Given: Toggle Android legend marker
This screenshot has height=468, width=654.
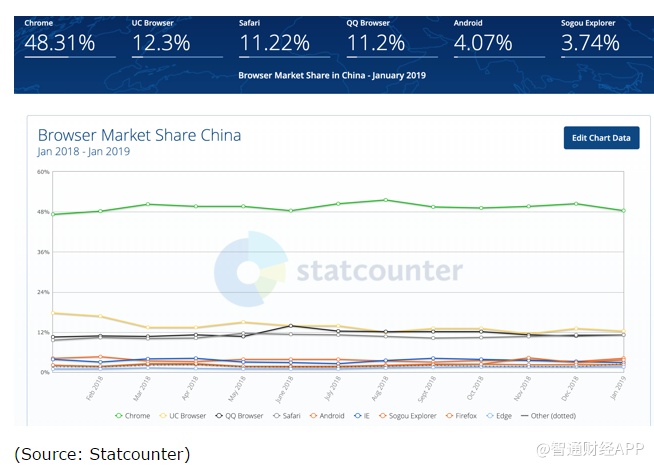Looking at the screenshot, I should 330,415.
